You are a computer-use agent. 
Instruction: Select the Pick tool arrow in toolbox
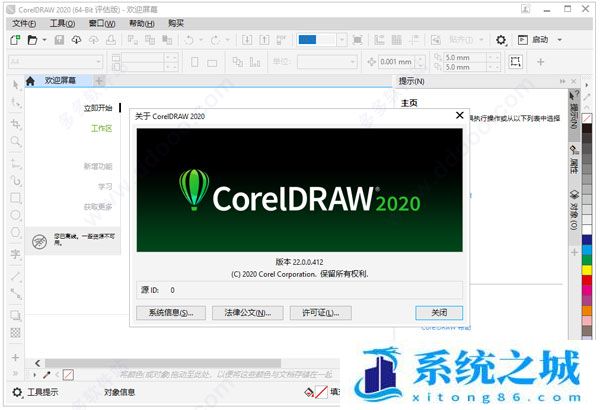tap(15, 85)
